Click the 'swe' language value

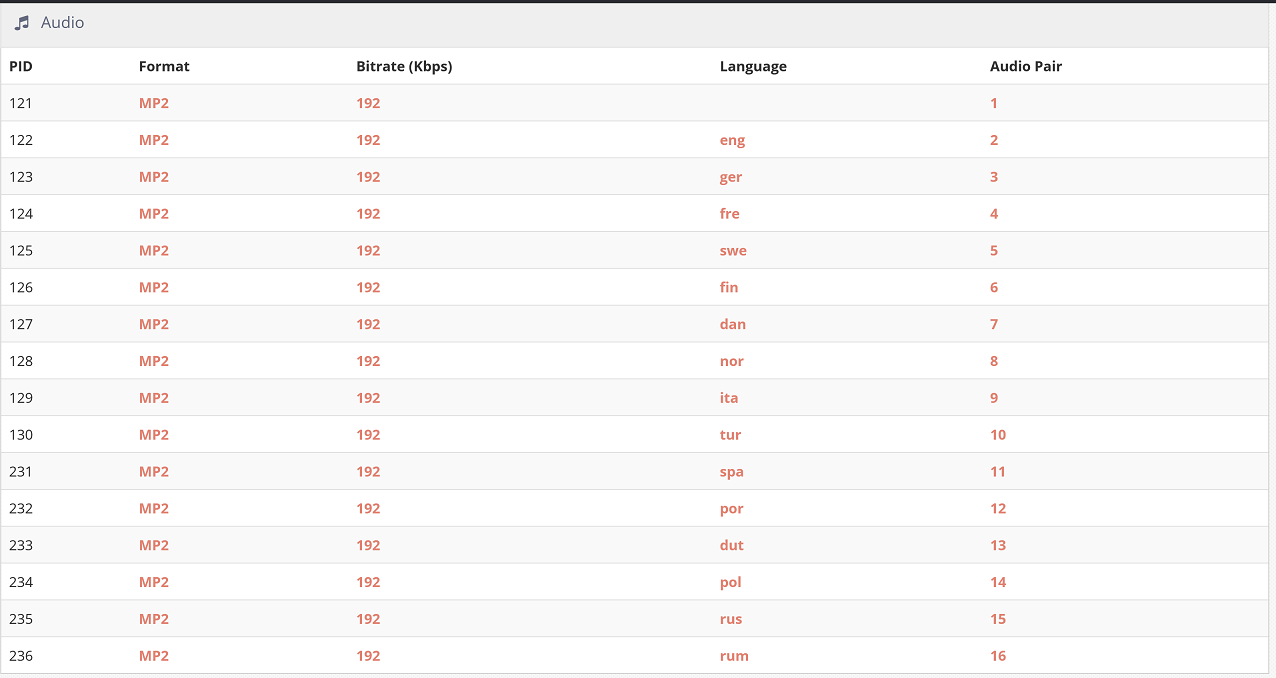point(733,251)
